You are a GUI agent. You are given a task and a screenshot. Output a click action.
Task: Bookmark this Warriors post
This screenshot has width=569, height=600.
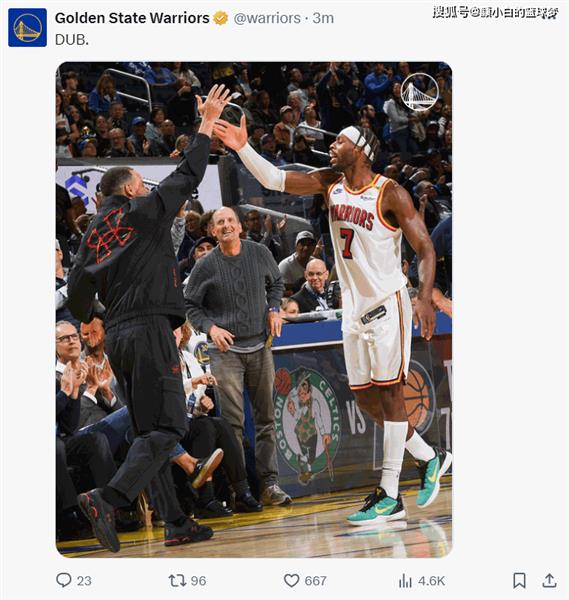pos(519,580)
